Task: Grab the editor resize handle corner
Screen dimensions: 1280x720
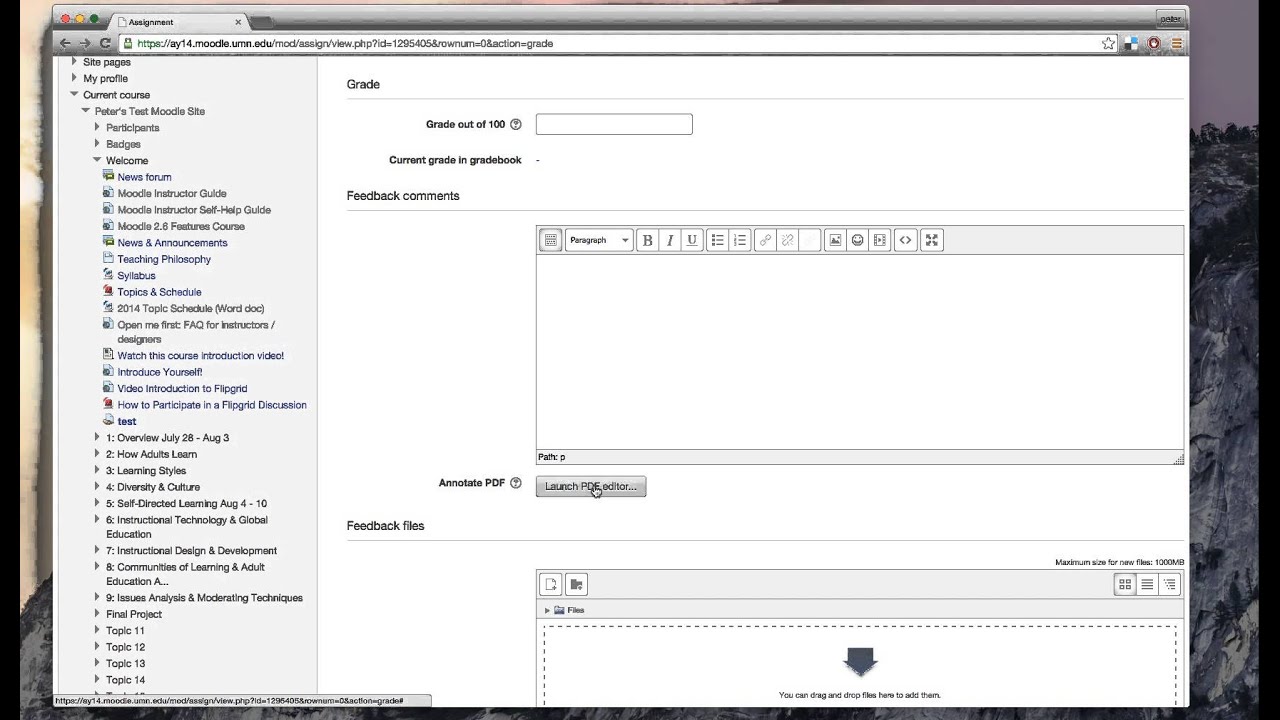Action: [1179, 459]
